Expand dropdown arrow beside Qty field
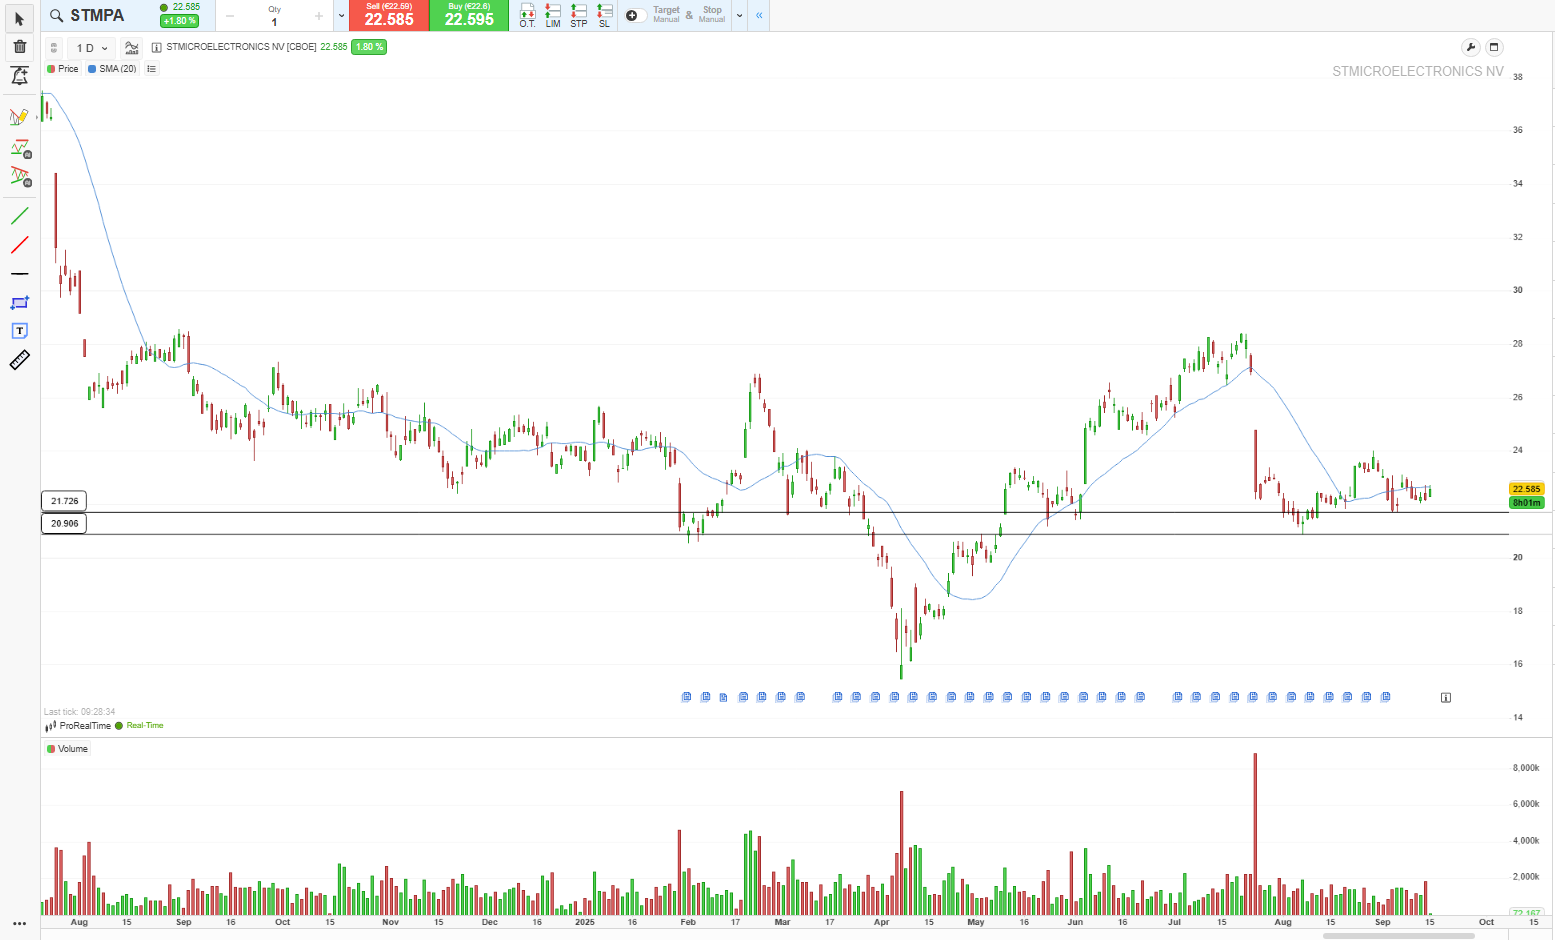The height and width of the screenshot is (940, 1555). (x=341, y=15)
